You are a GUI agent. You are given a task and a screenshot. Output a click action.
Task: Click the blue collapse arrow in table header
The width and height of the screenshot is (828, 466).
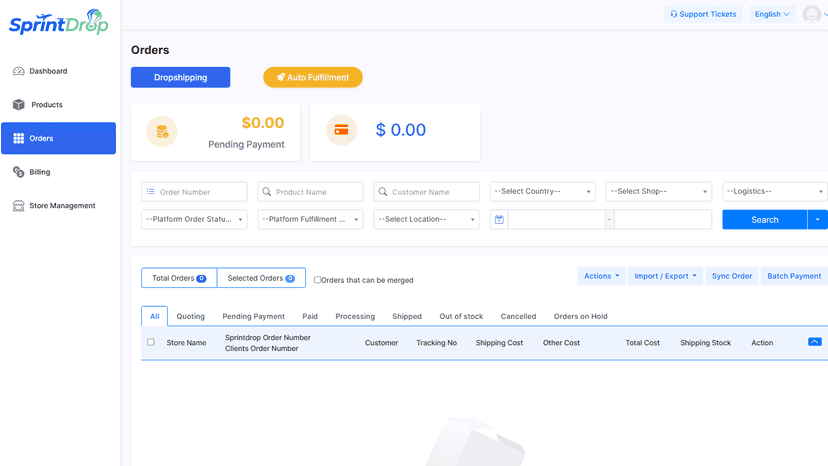(x=815, y=342)
